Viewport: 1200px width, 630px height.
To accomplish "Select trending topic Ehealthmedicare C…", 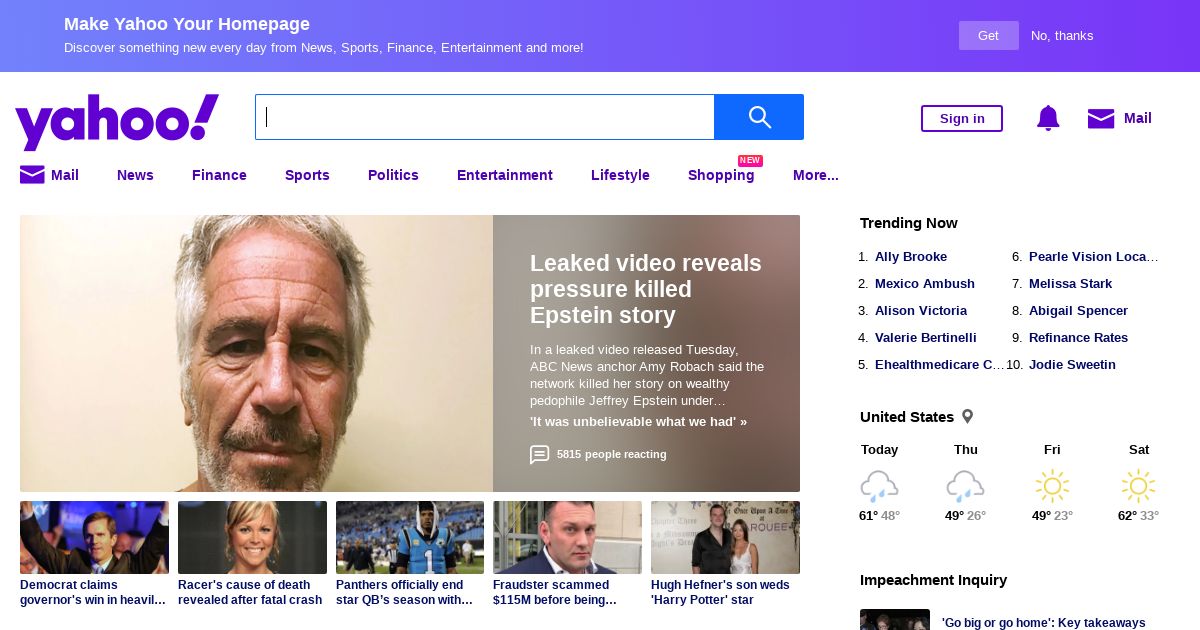I will [x=940, y=364].
